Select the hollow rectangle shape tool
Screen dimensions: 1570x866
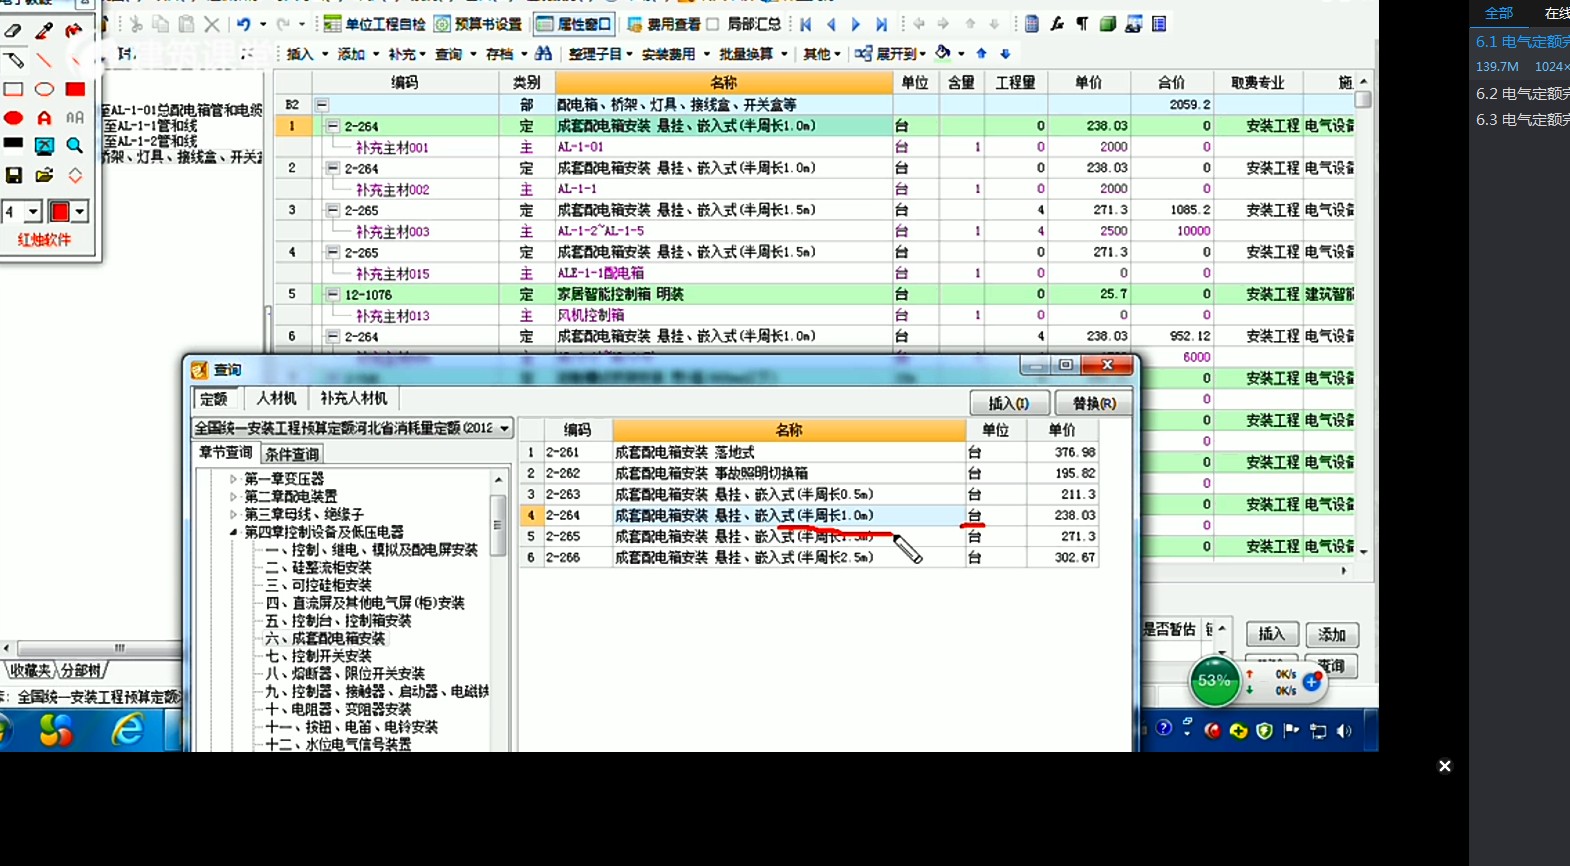[x=14, y=89]
